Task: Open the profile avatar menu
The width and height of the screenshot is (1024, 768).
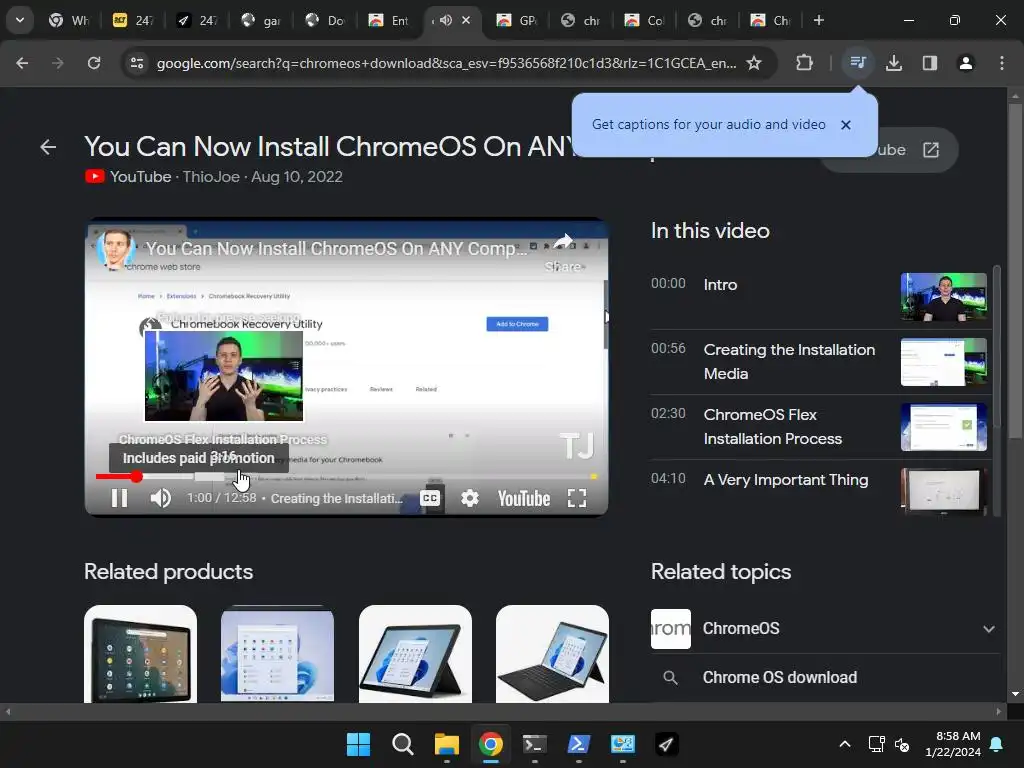Action: click(x=965, y=63)
